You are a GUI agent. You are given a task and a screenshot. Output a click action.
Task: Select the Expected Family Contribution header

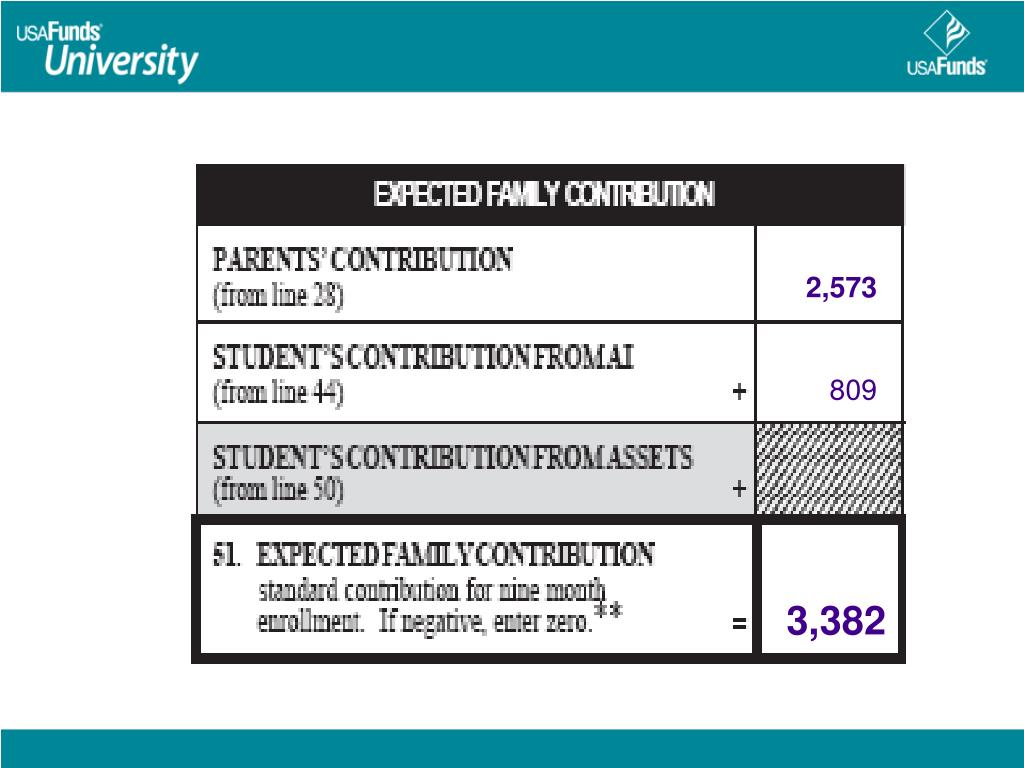pos(544,194)
